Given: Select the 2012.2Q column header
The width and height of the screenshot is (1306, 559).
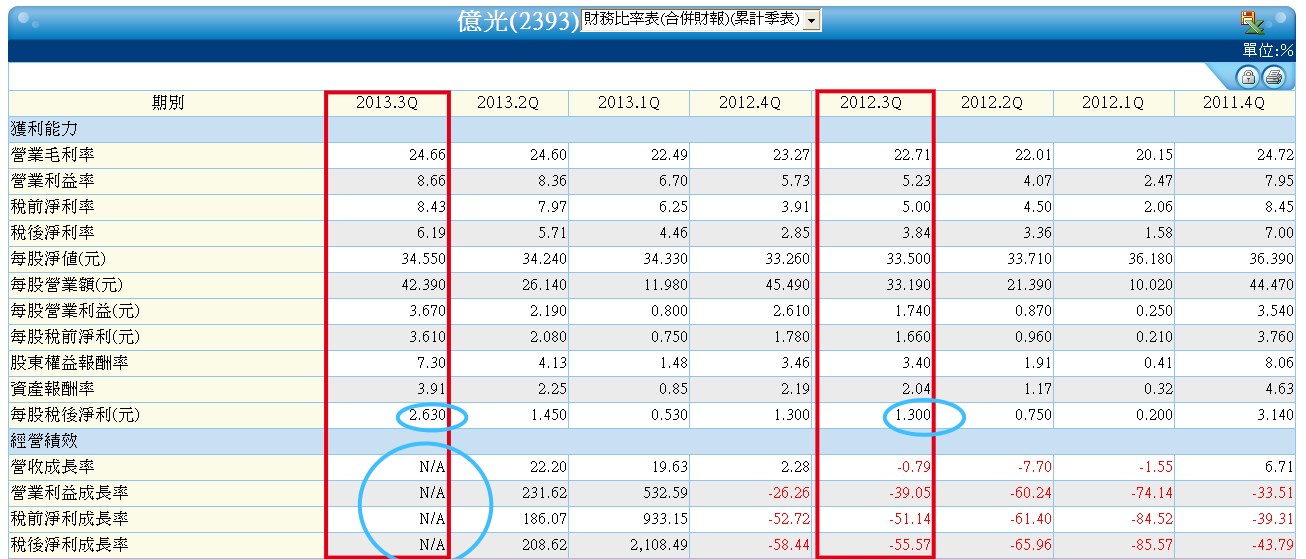Looking at the screenshot, I should [992, 103].
